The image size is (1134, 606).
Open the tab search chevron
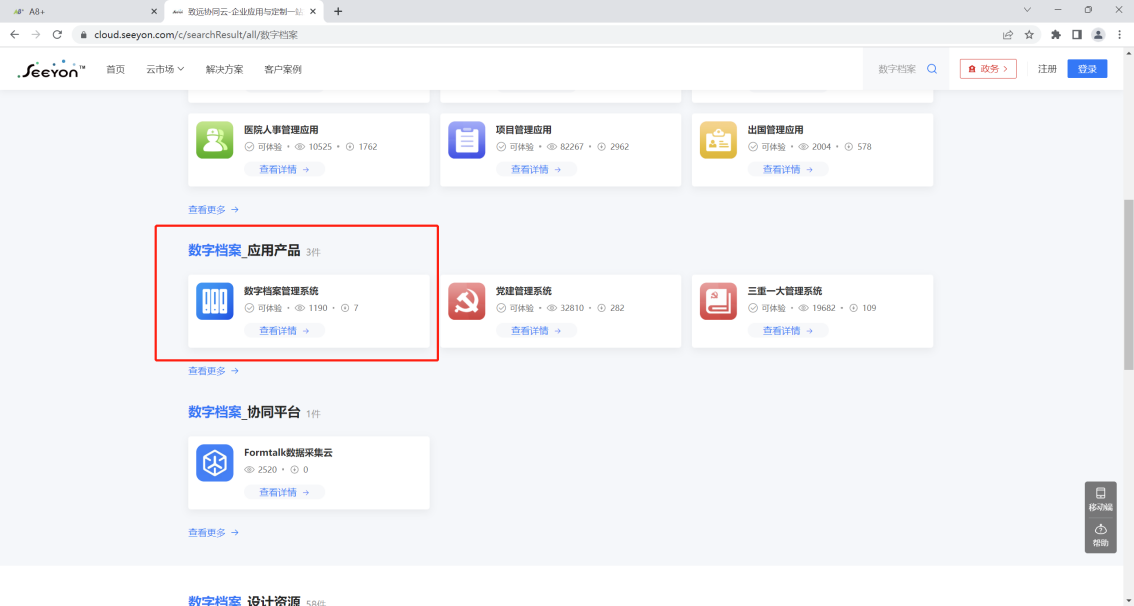(1027, 10)
